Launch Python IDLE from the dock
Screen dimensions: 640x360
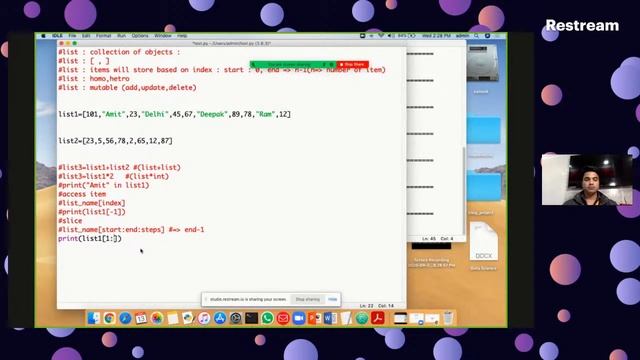click(188, 318)
